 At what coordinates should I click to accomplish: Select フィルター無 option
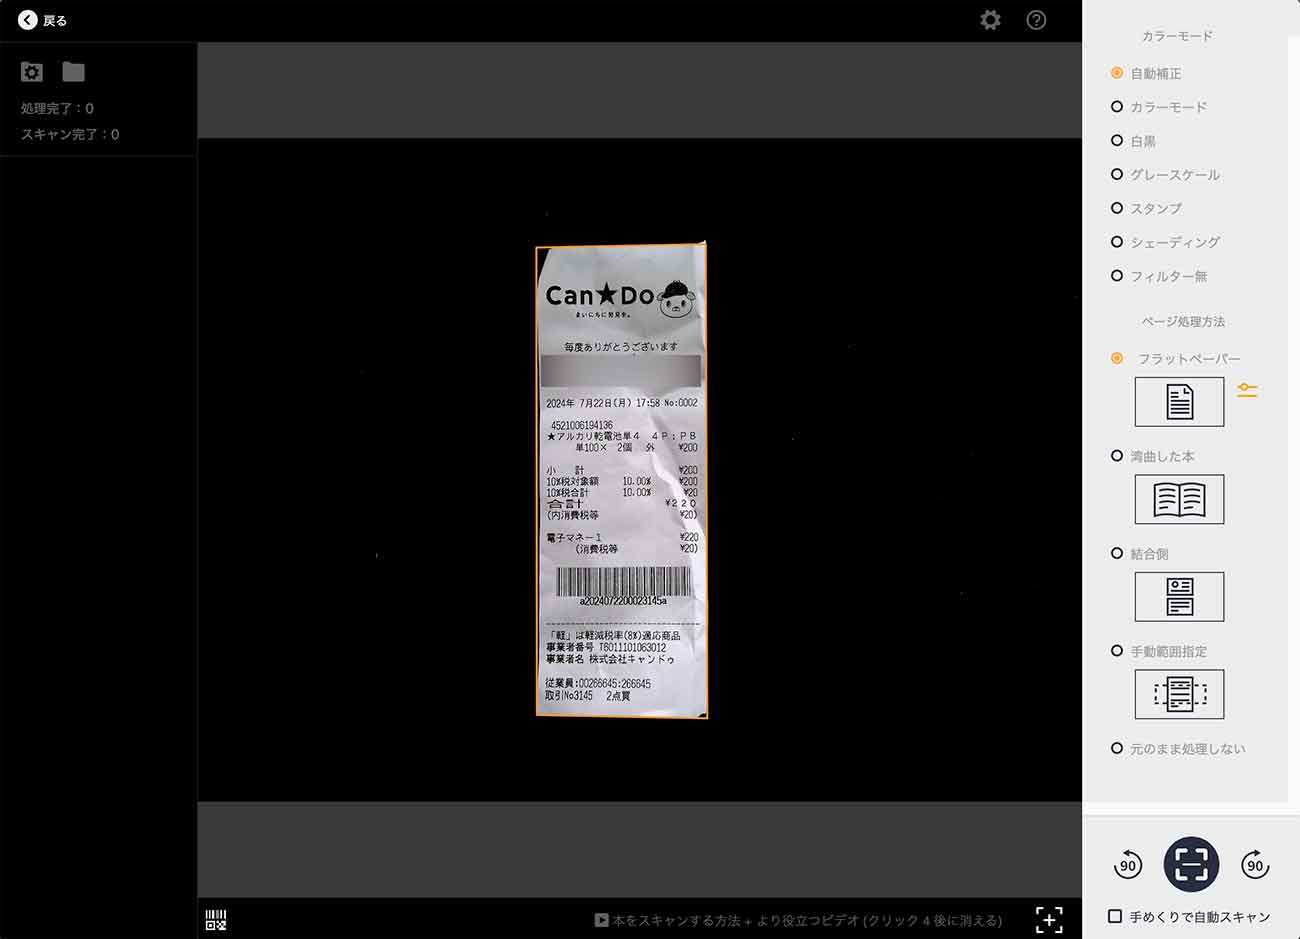(x=1159, y=276)
